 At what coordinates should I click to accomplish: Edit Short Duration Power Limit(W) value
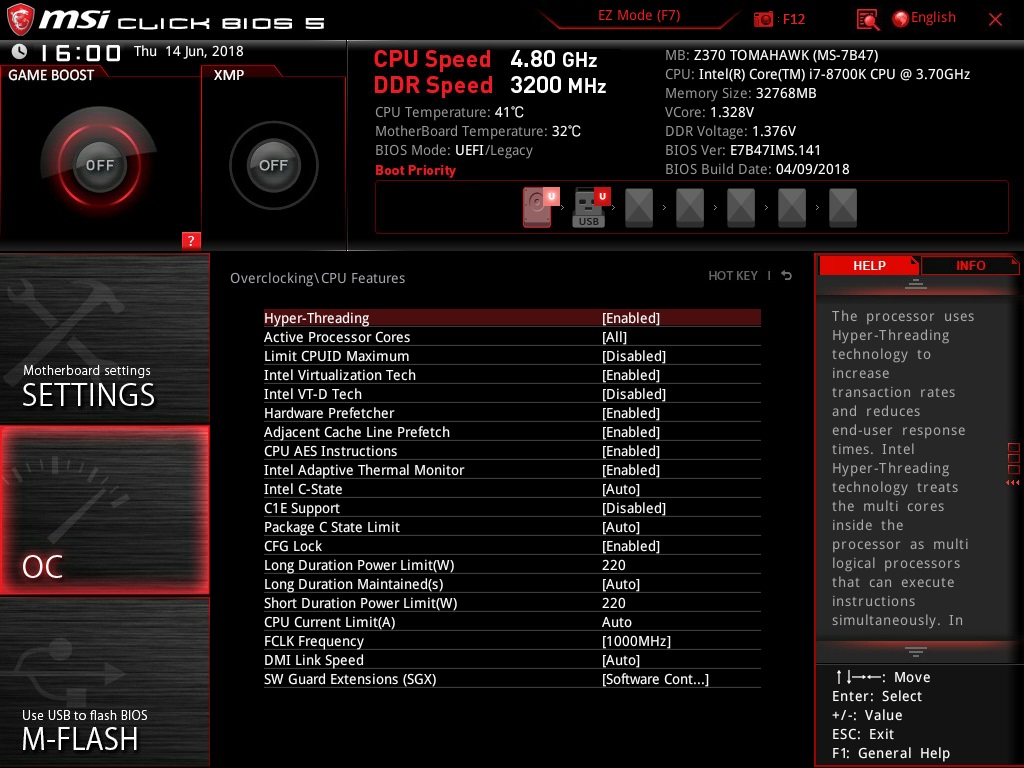click(512, 603)
